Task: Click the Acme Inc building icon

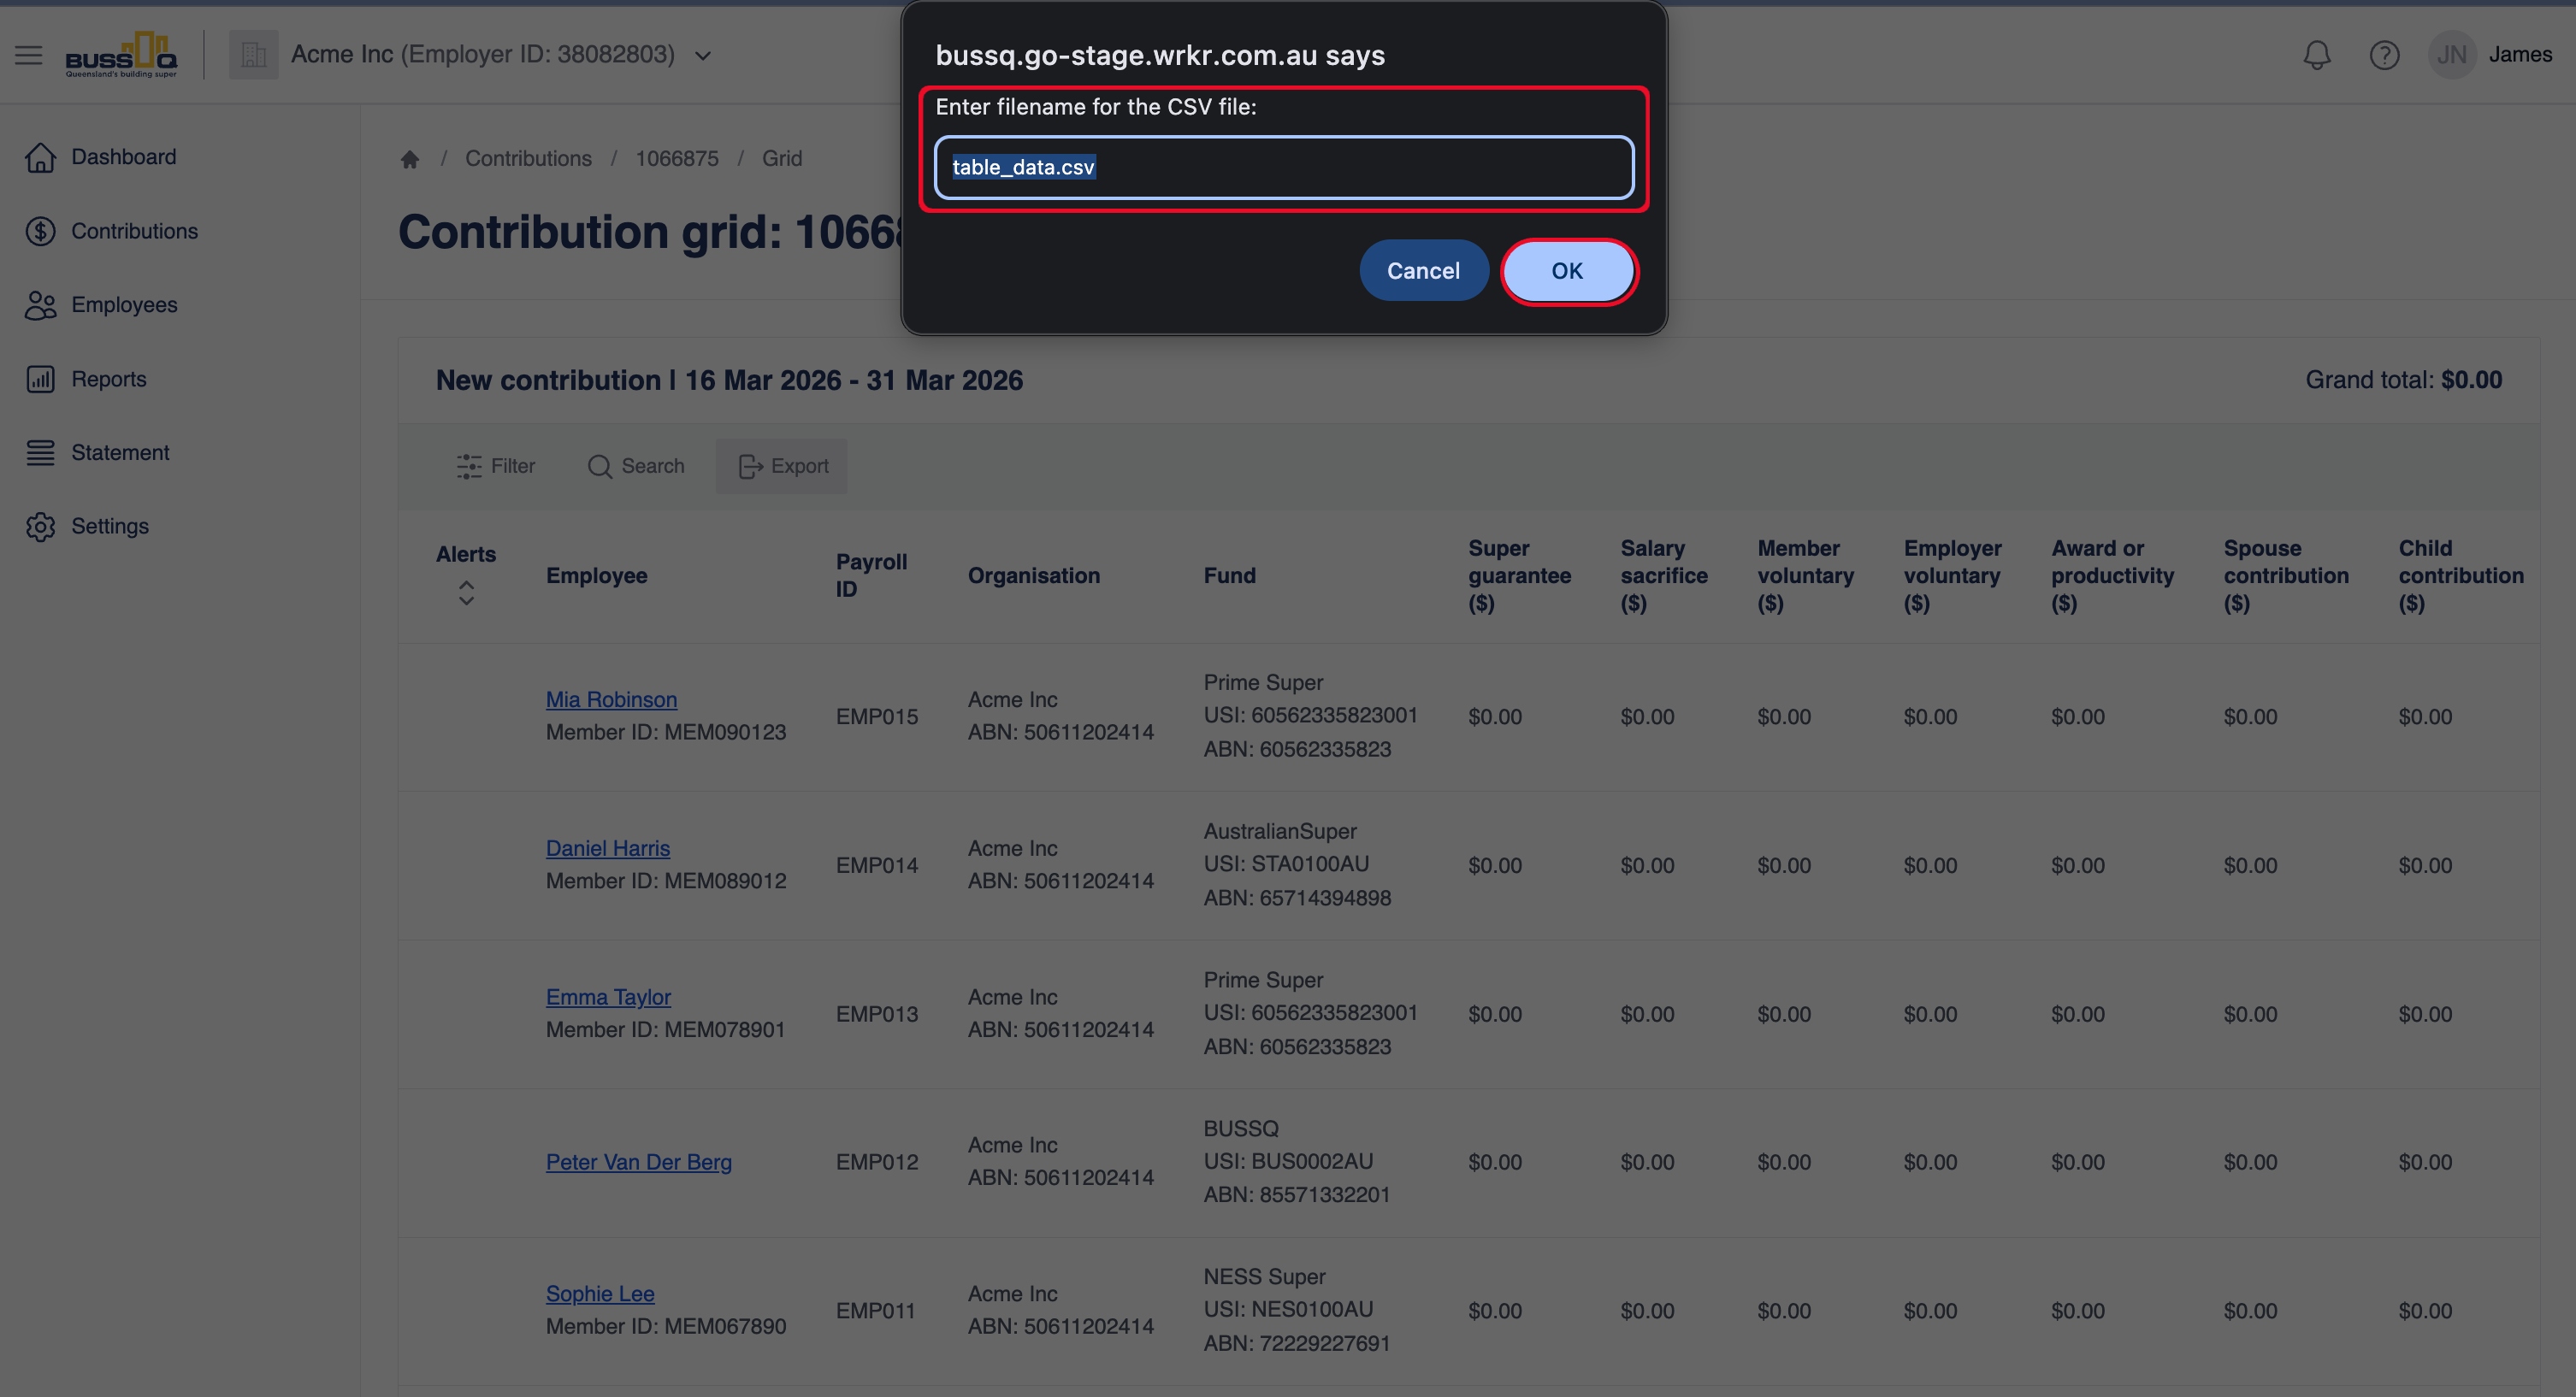Action: 254,55
